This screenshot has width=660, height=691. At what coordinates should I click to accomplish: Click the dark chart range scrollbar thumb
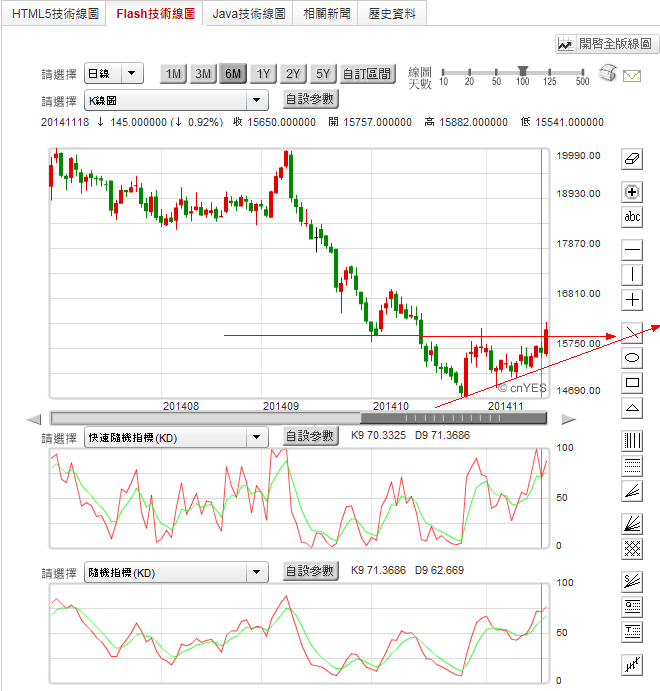pyautogui.click(x=453, y=418)
